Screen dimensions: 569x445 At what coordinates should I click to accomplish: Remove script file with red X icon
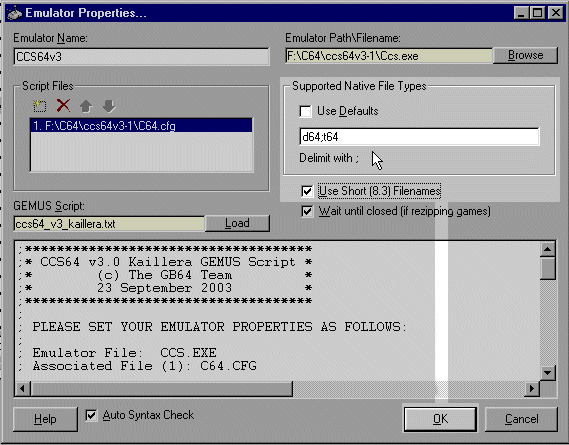[x=63, y=106]
